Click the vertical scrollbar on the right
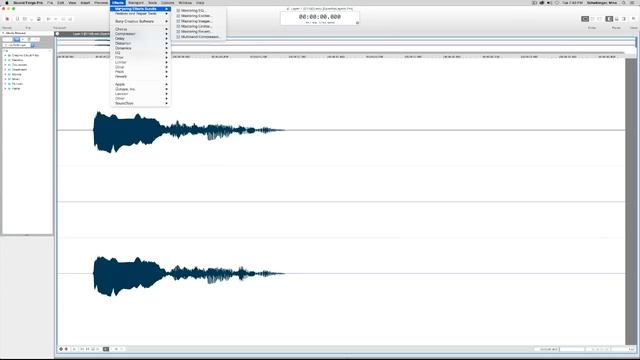 [x=631, y=202]
